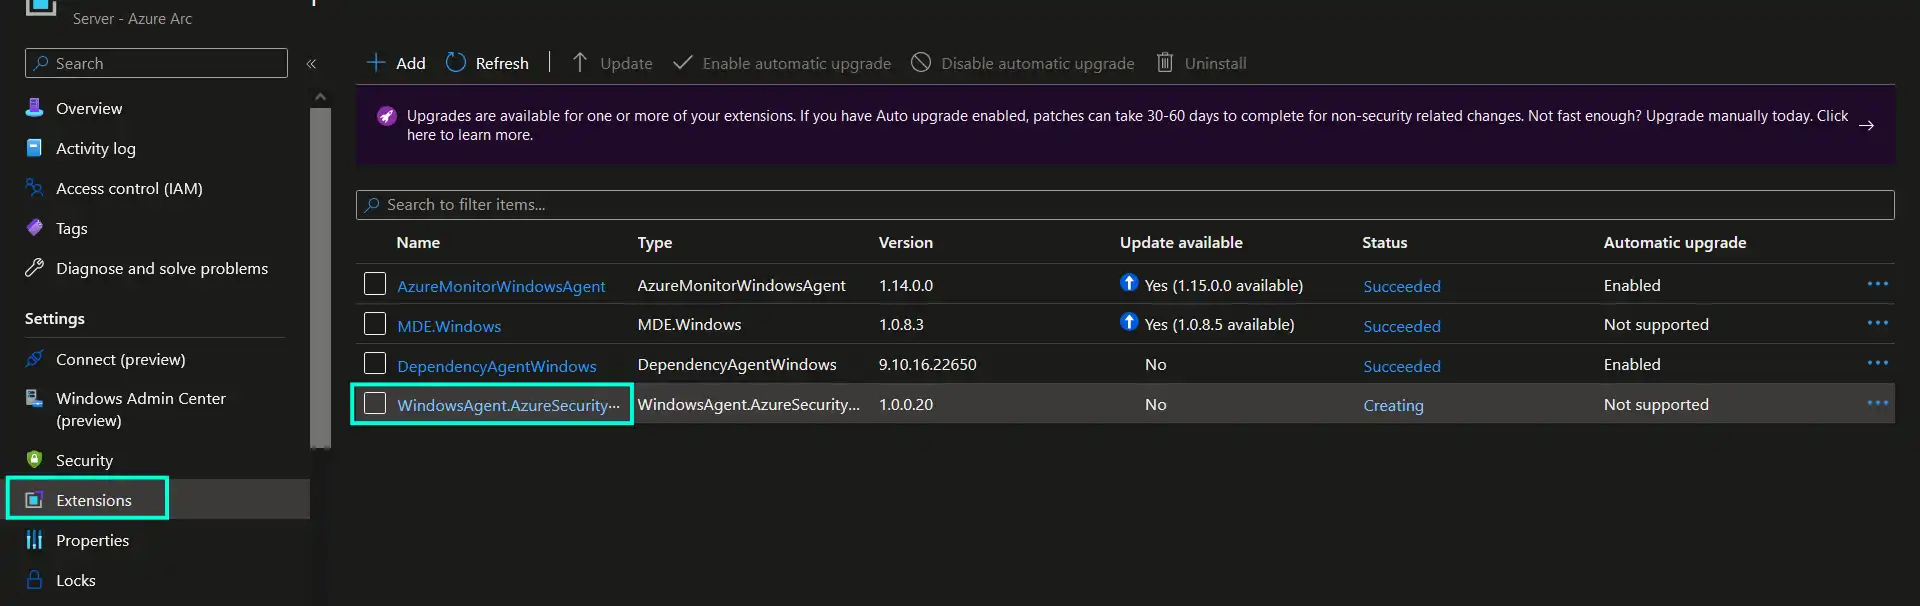Click Succeeded status for AzureMonitorWindowsAgent

tap(1402, 286)
